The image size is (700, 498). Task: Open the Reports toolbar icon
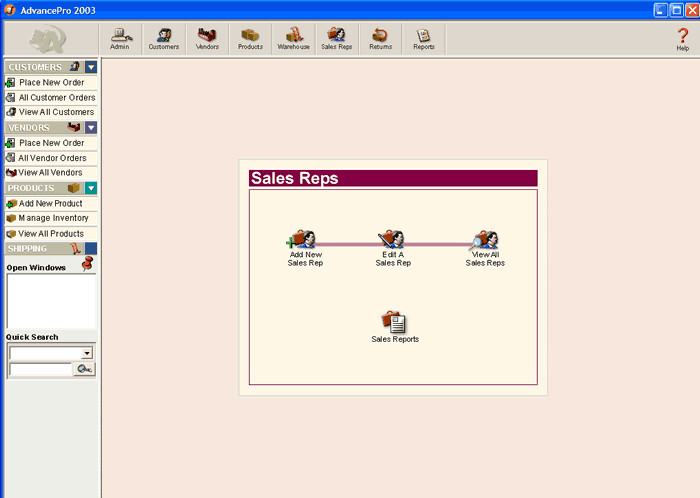click(424, 39)
